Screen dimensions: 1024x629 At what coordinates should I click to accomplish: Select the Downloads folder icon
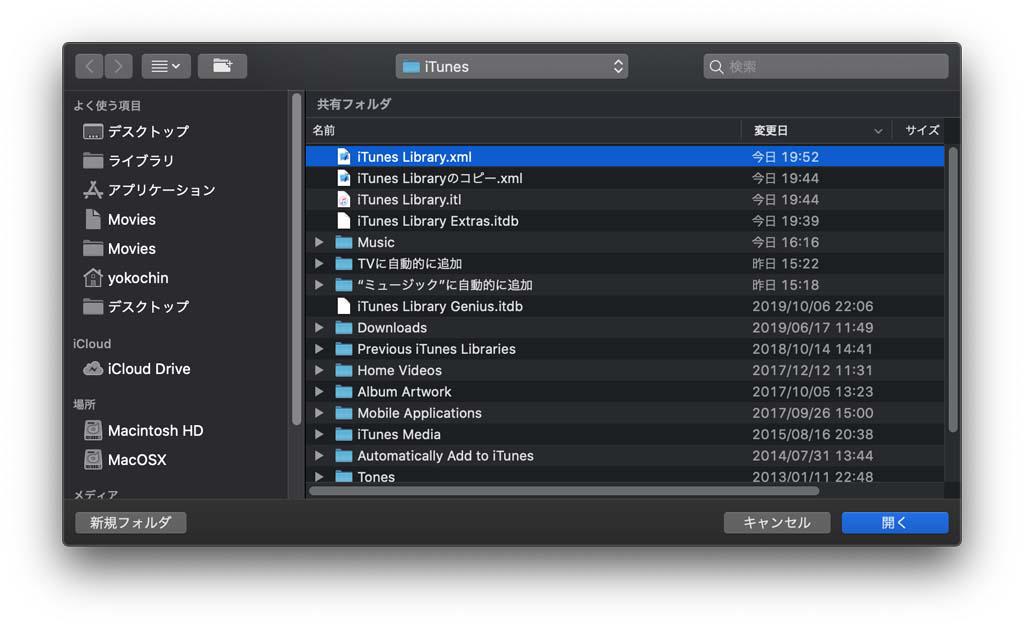coord(344,328)
